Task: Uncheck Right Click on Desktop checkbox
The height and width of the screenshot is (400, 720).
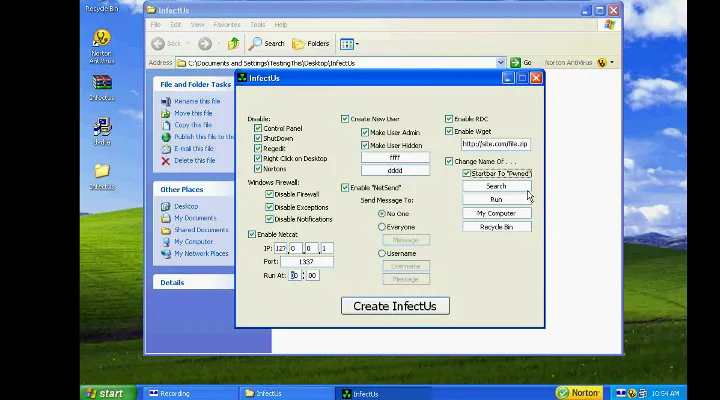Action: [258, 158]
